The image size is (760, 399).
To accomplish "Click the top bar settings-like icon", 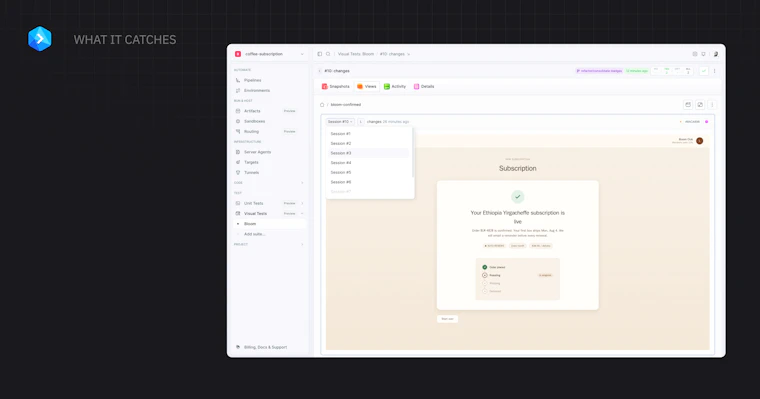I will click(695, 54).
